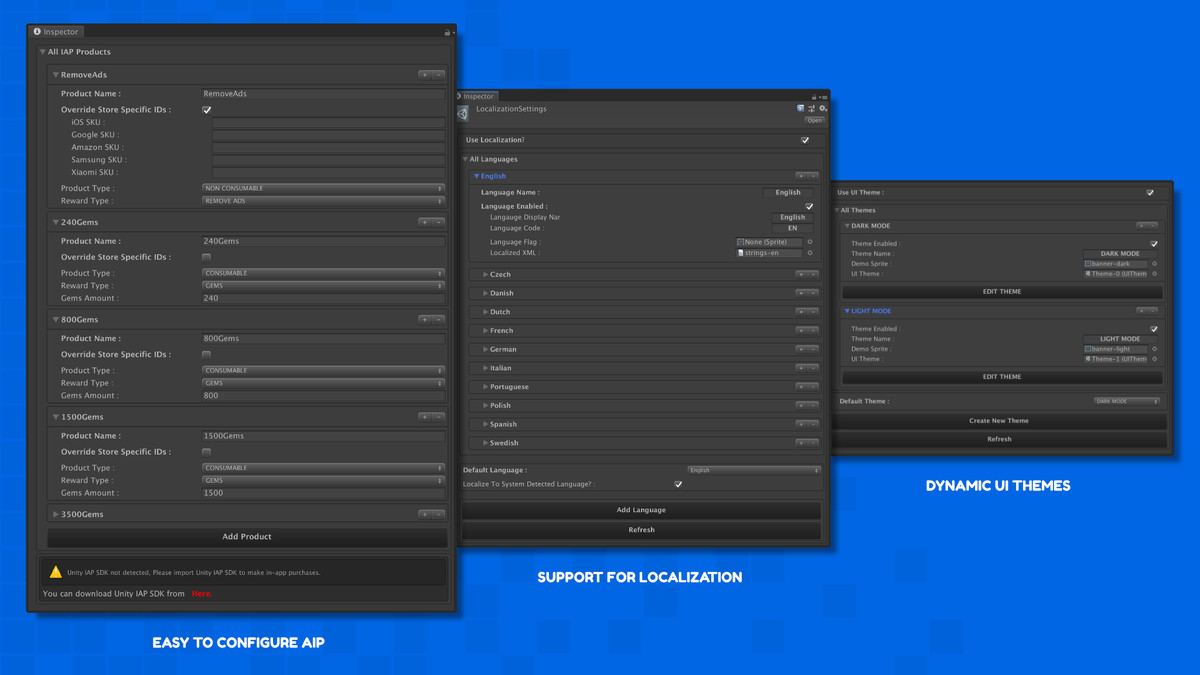This screenshot has height=675, width=1200.
Task: Click the Add Language button
Action: pyautogui.click(x=641, y=510)
